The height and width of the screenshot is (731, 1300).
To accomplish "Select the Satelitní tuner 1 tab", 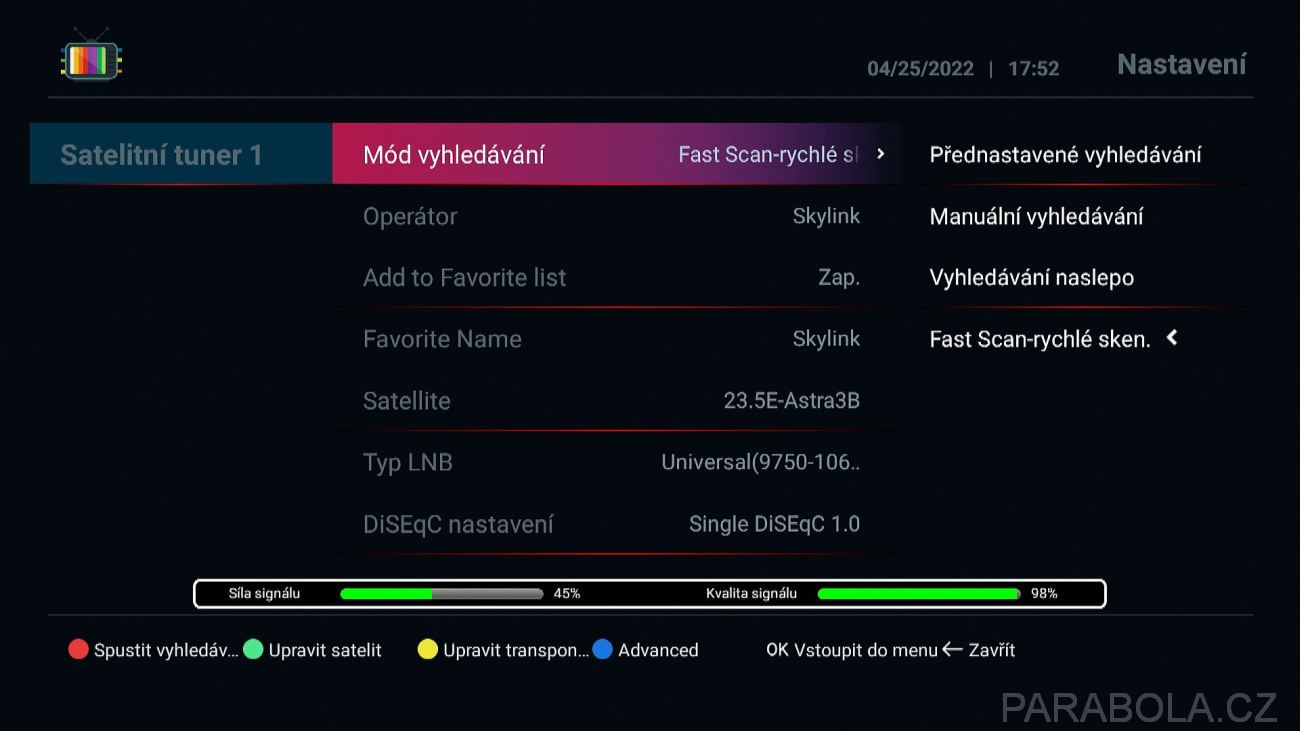I will (181, 154).
